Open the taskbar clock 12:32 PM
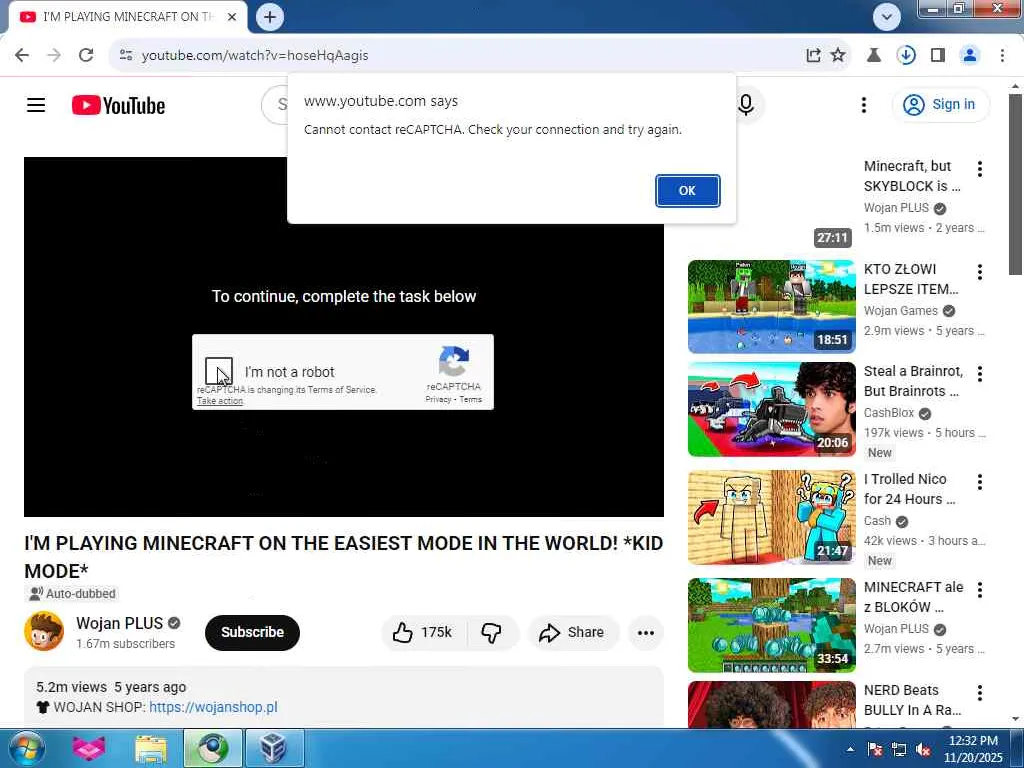Screen dimensions: 1024x768 pyautogui.click(x=972, y=749)
